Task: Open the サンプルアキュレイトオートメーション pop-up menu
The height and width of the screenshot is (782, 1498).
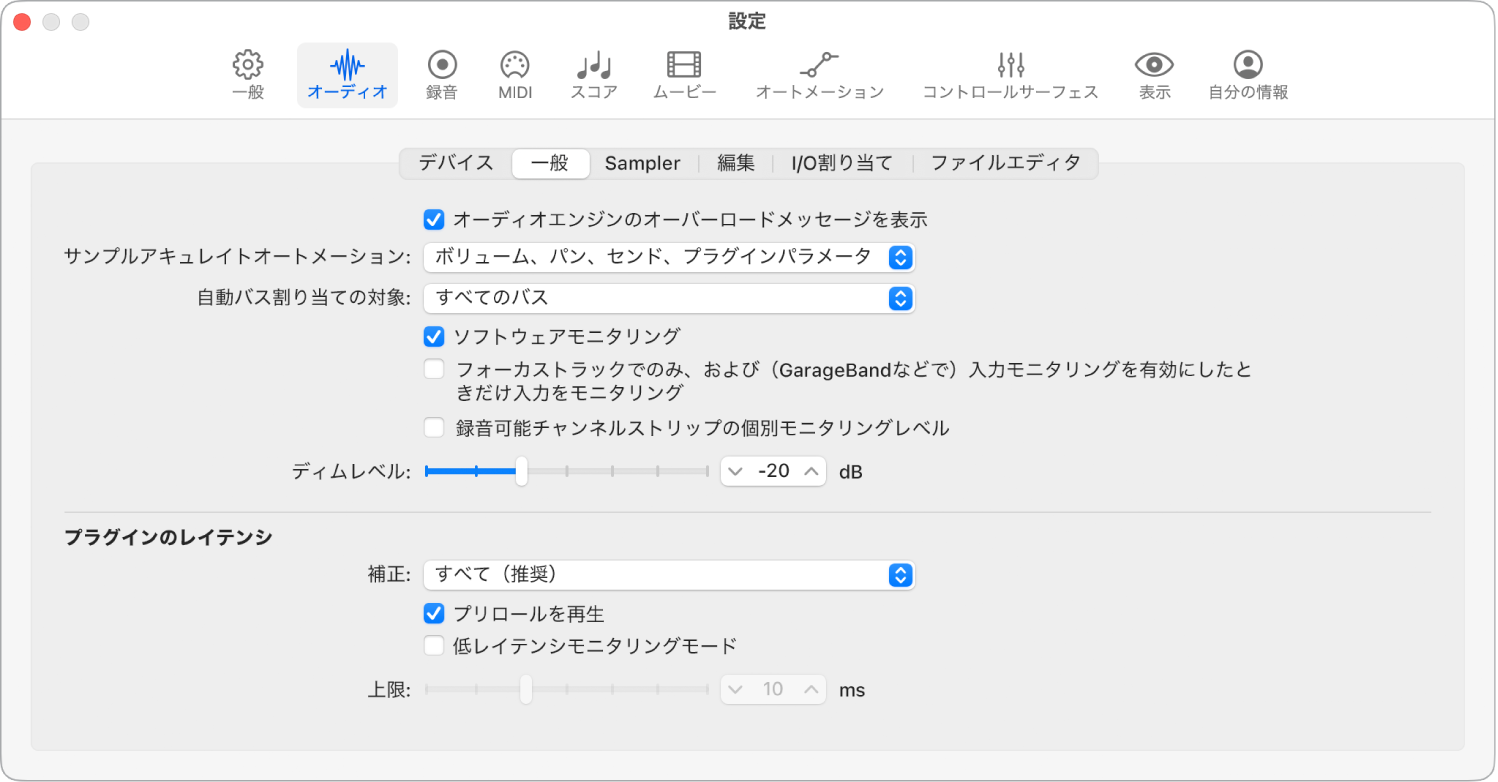Action: click(x=669, y=257)
